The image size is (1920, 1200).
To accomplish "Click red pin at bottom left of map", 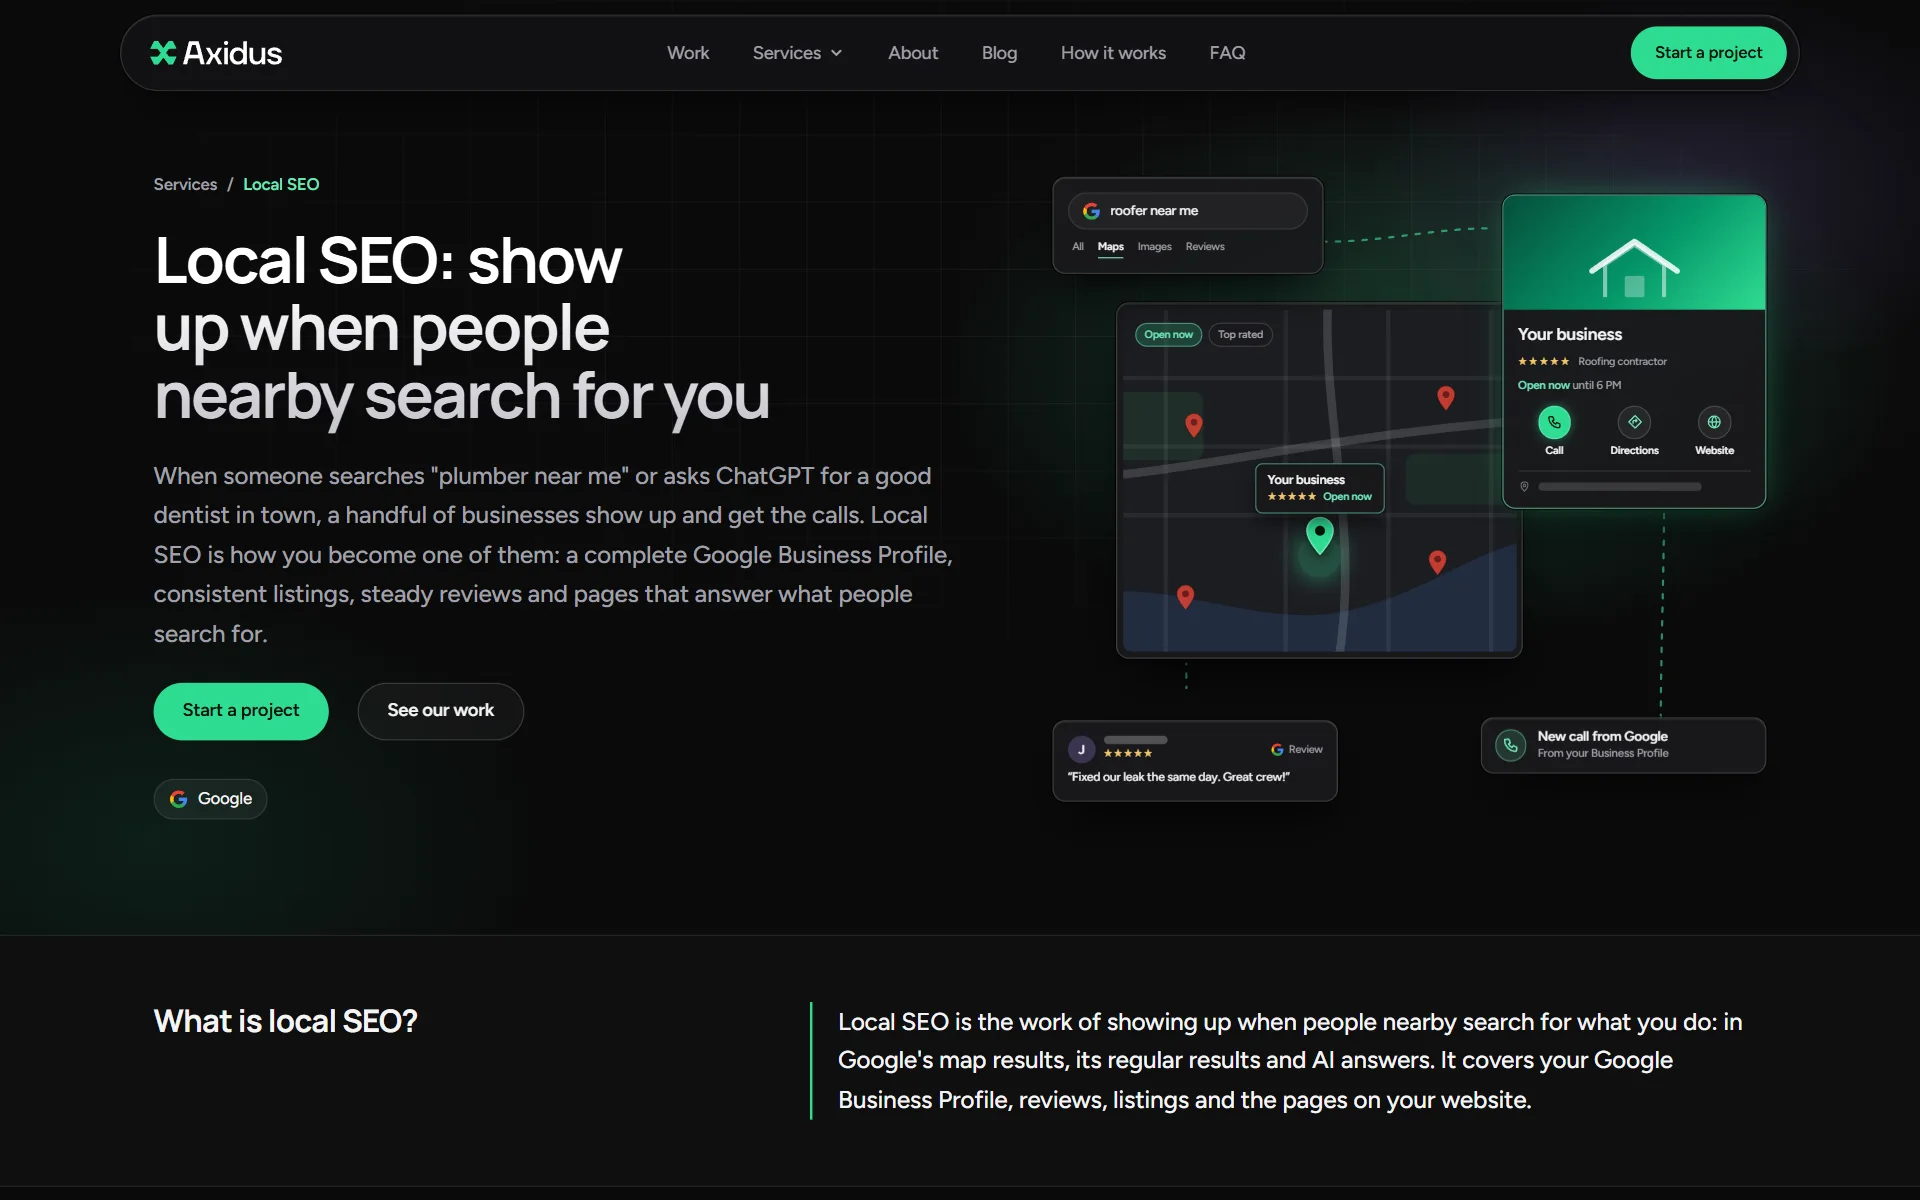I will pos(1186,597).
